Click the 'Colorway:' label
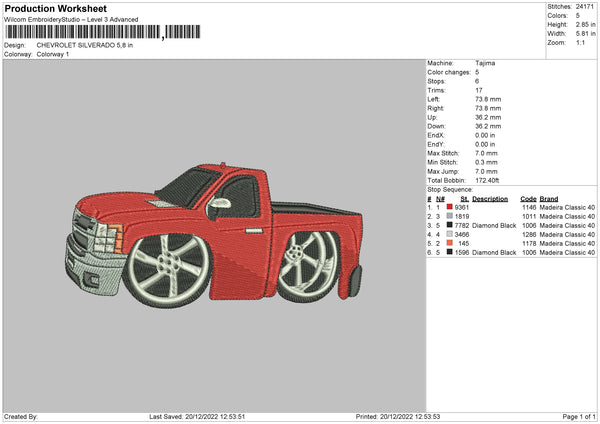600x424 pixels. coord(18,54)
